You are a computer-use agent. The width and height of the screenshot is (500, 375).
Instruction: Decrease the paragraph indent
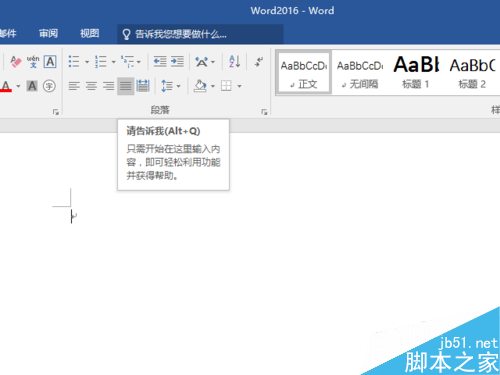160,62
